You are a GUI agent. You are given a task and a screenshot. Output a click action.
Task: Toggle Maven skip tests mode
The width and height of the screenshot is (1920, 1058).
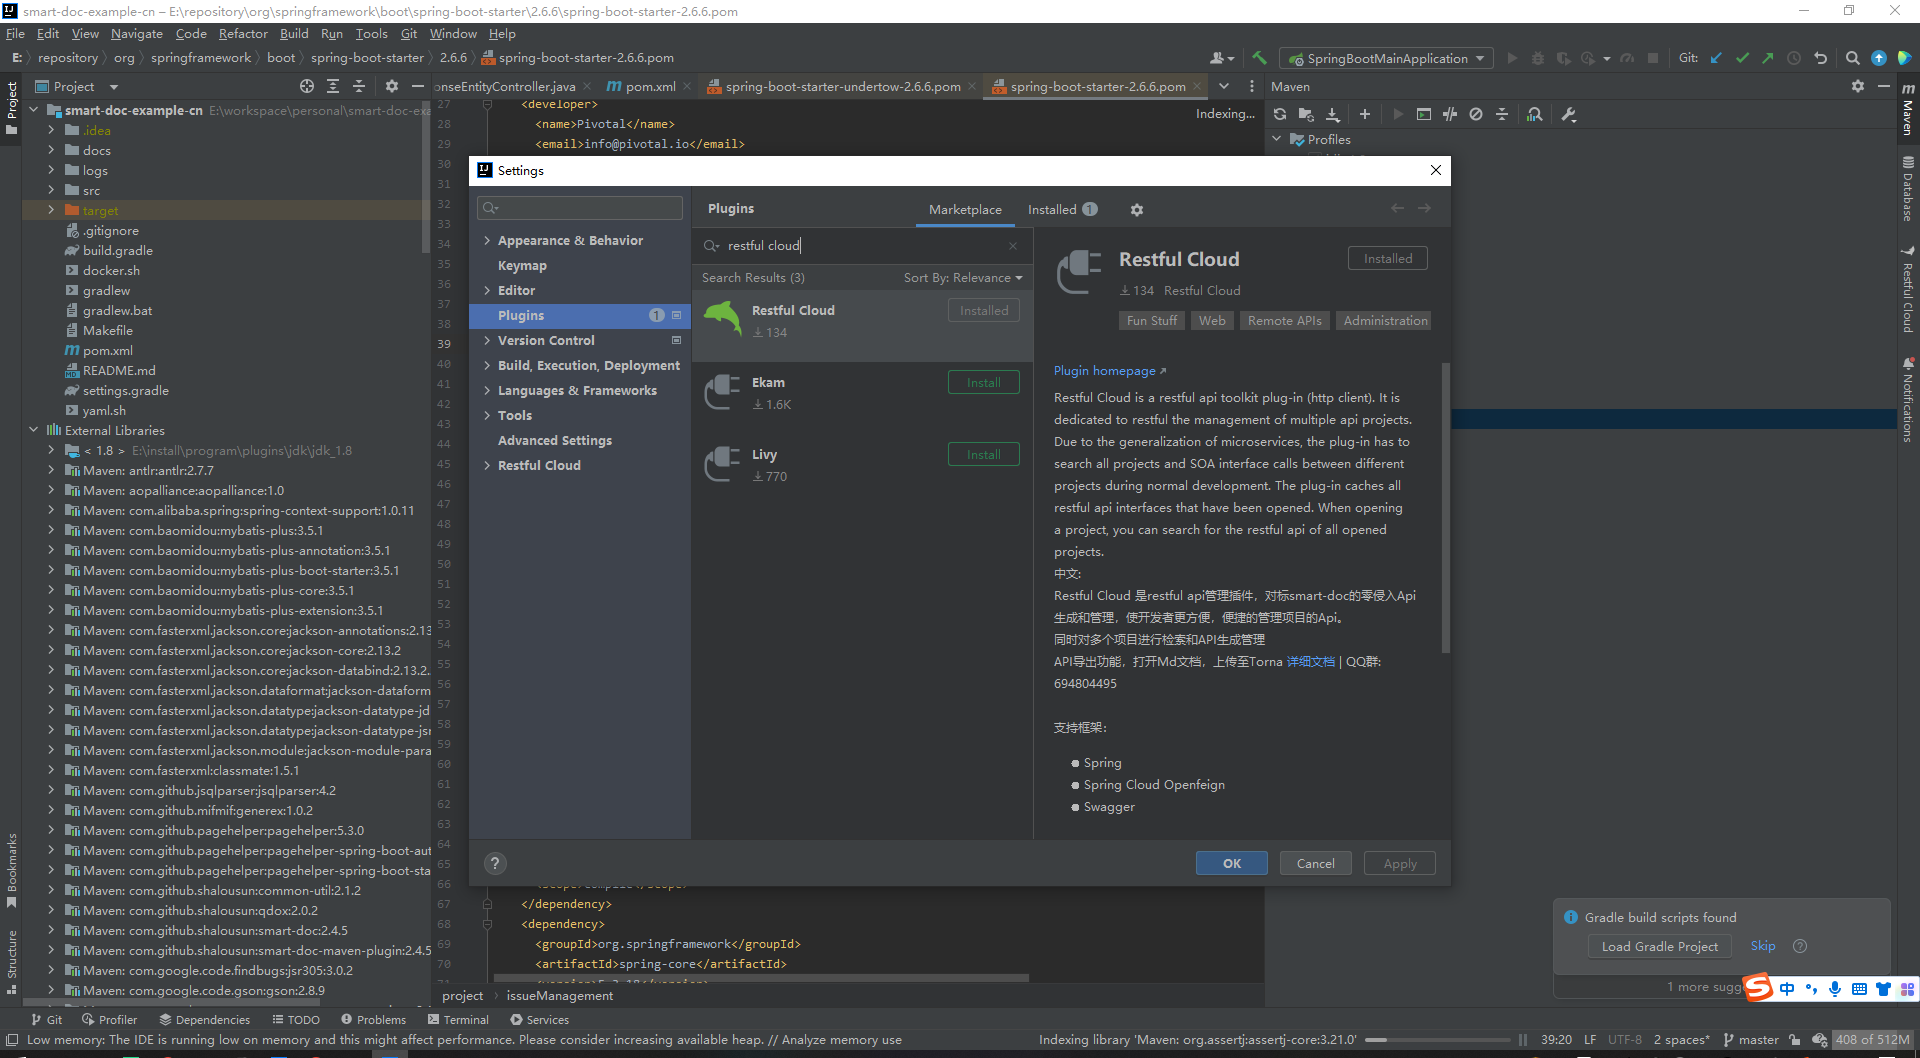pos(1476,114)
